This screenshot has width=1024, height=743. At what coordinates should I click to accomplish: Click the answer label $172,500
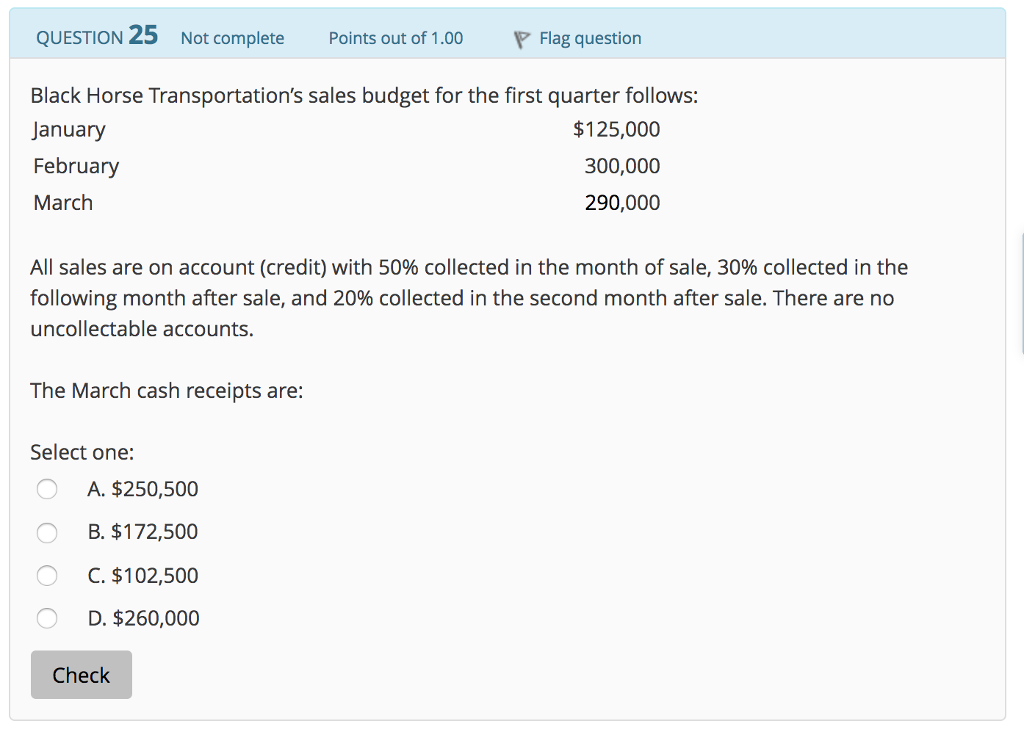click(143, 532)
